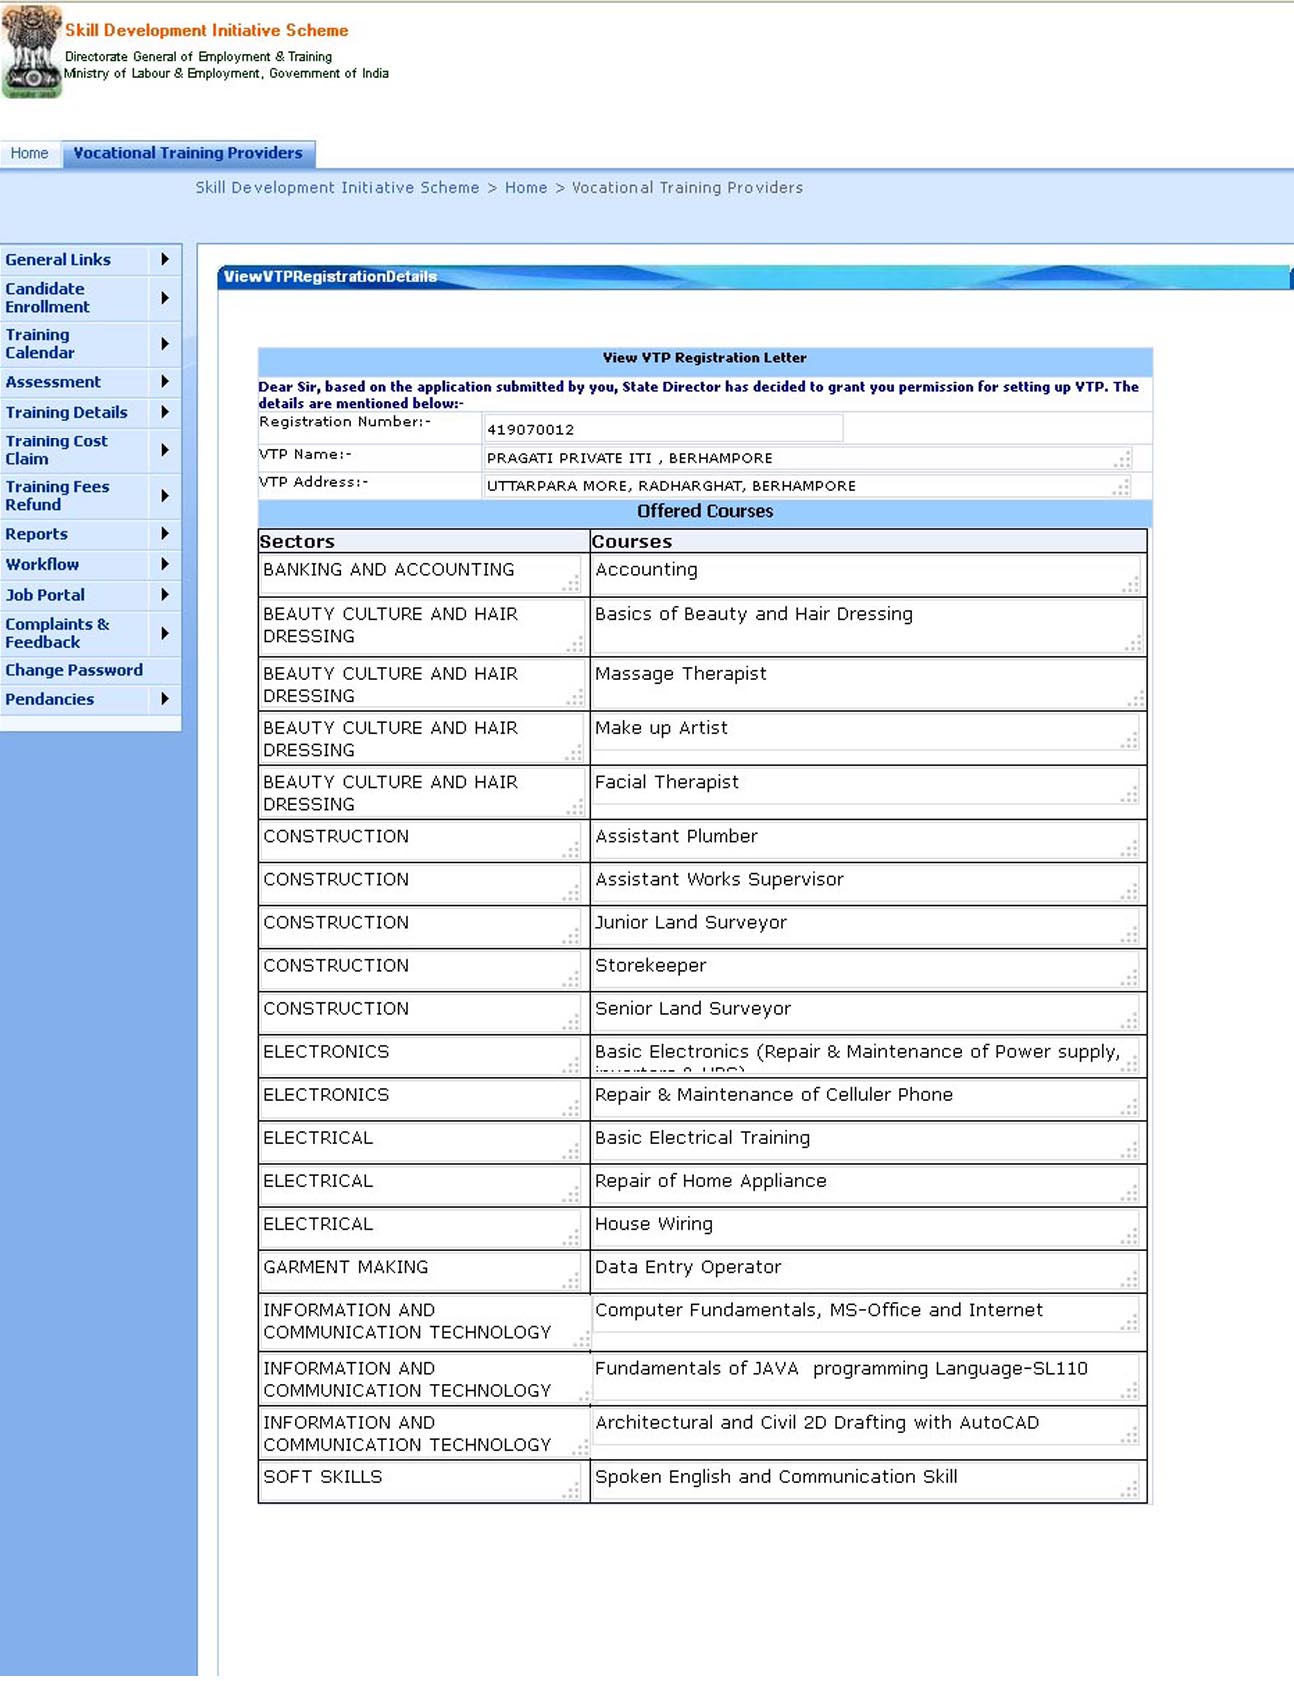Click Repair & Maintenance of Celluler Phone field
This screenshot has height=1681, width=1294.
(867, 1099)
